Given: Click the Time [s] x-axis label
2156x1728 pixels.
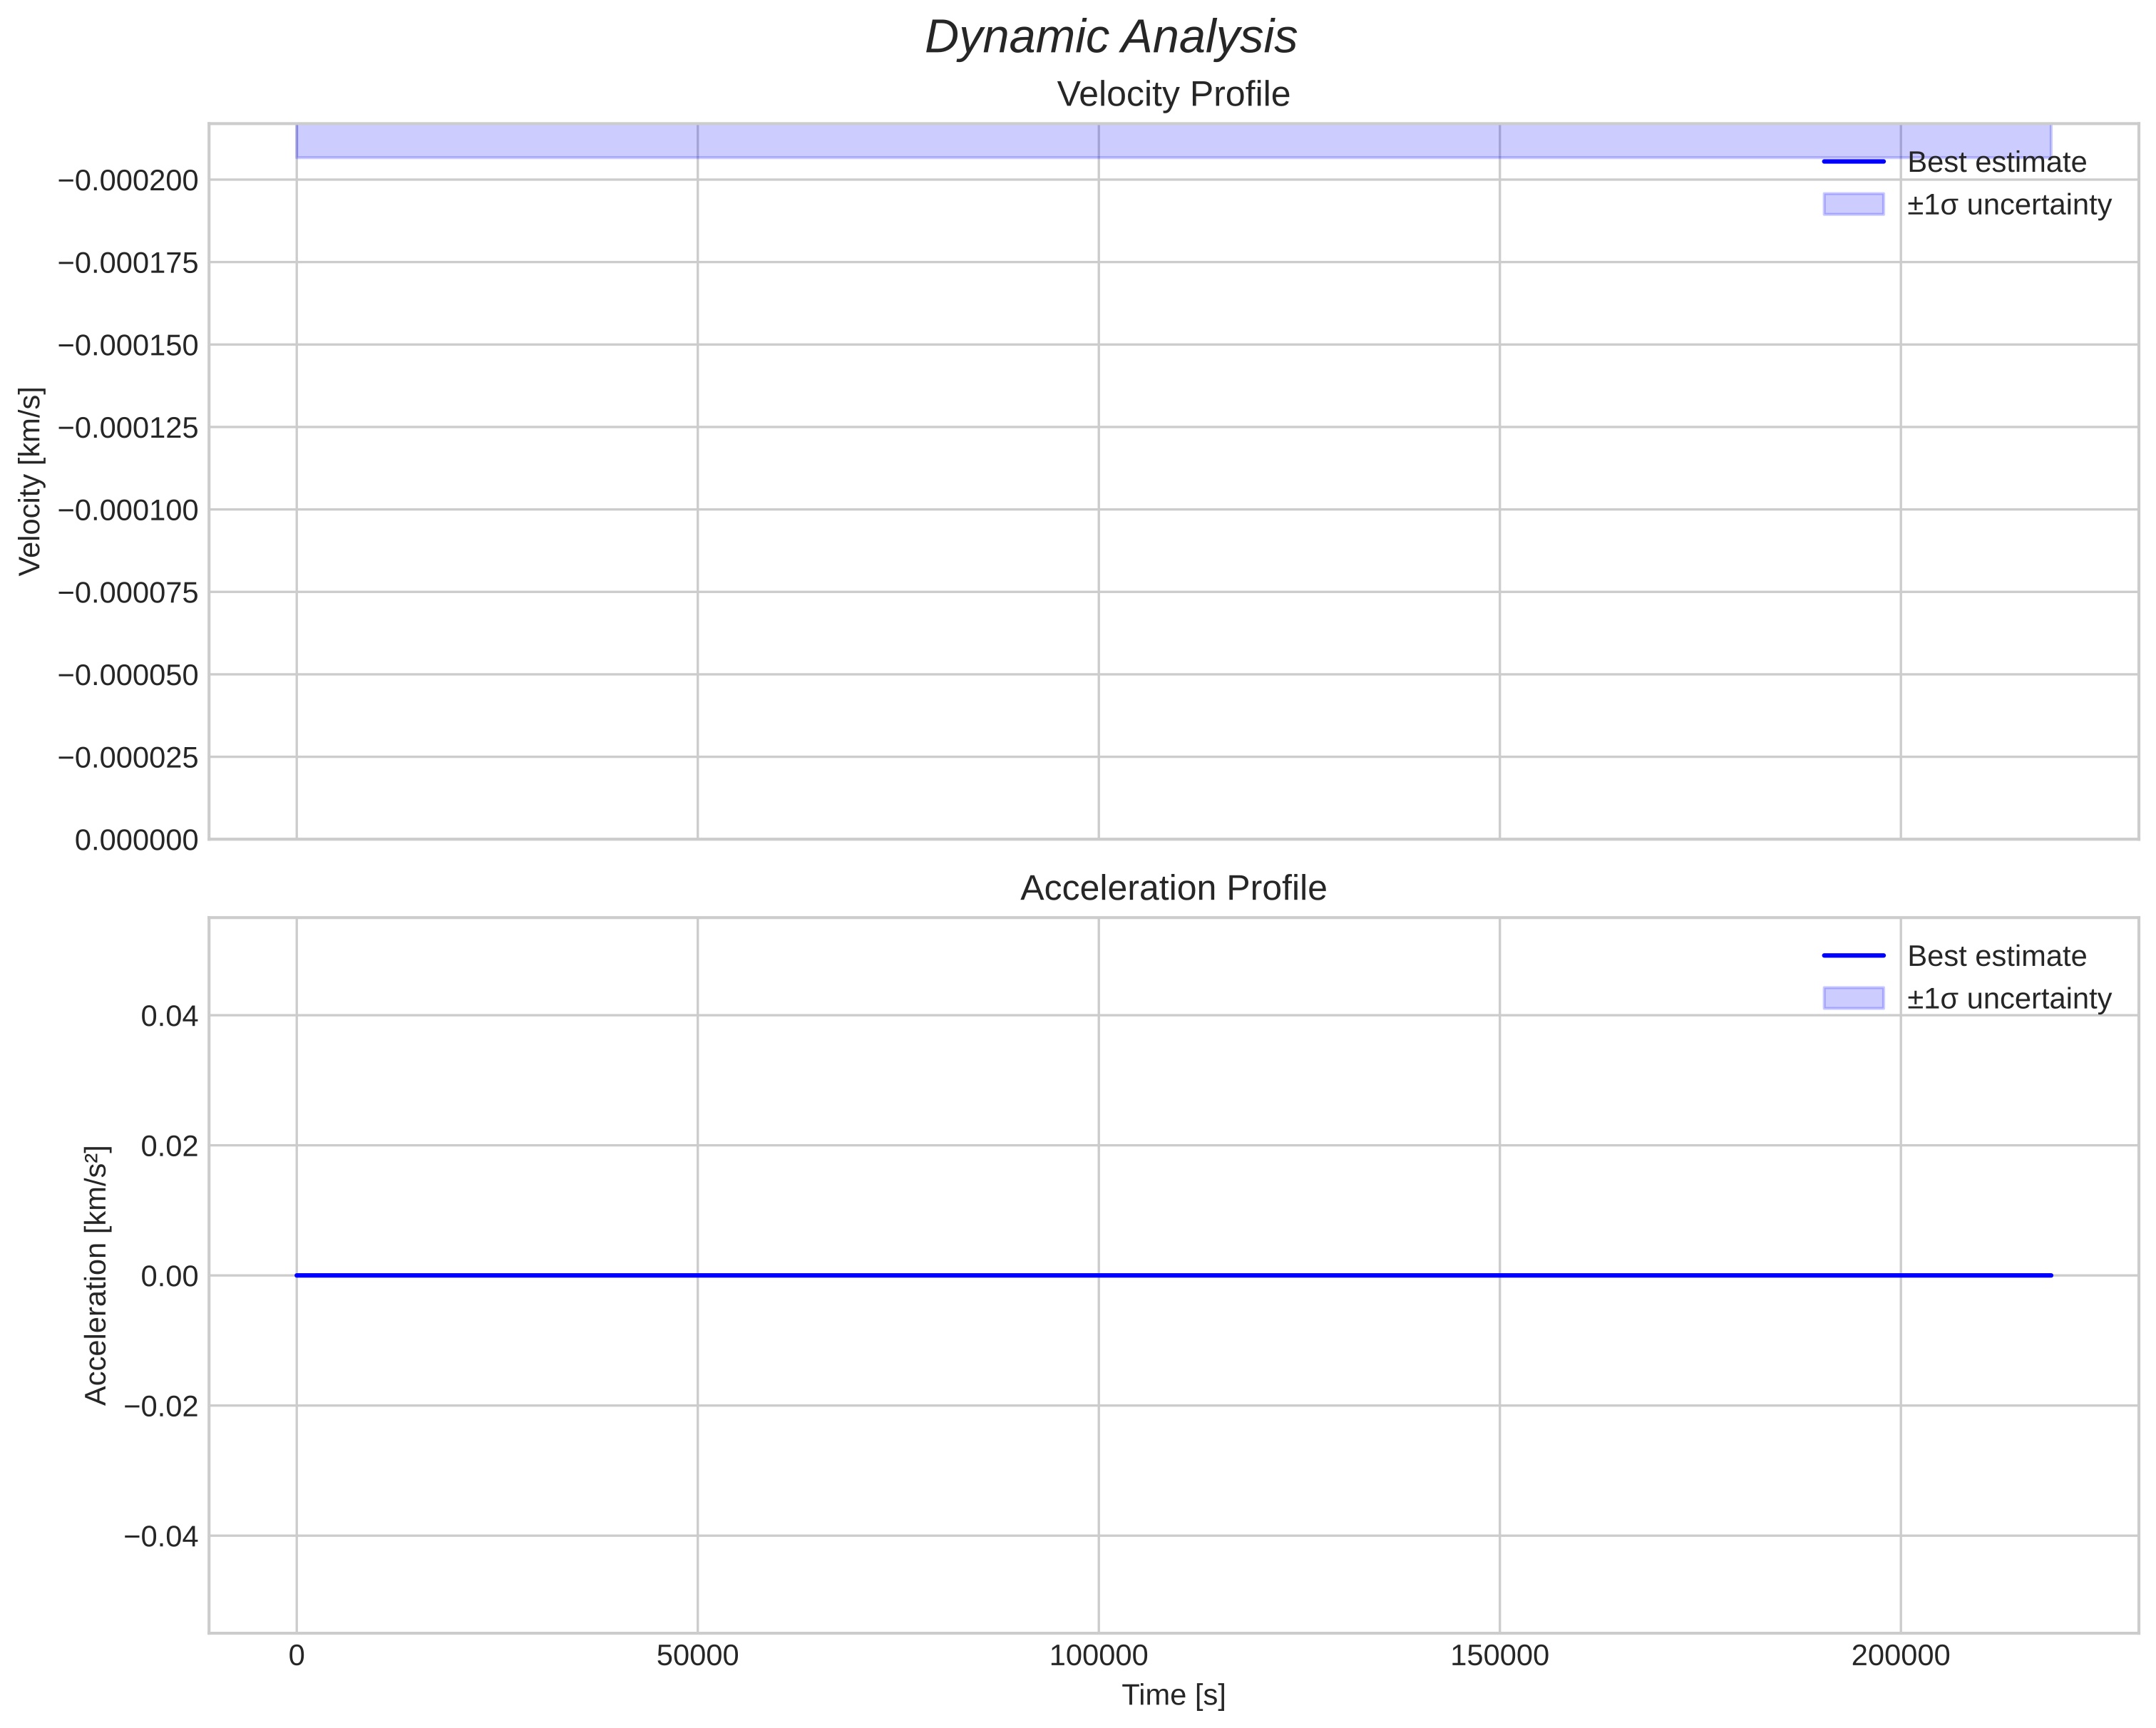Looking at the screenshot, I should 1173,1695.
